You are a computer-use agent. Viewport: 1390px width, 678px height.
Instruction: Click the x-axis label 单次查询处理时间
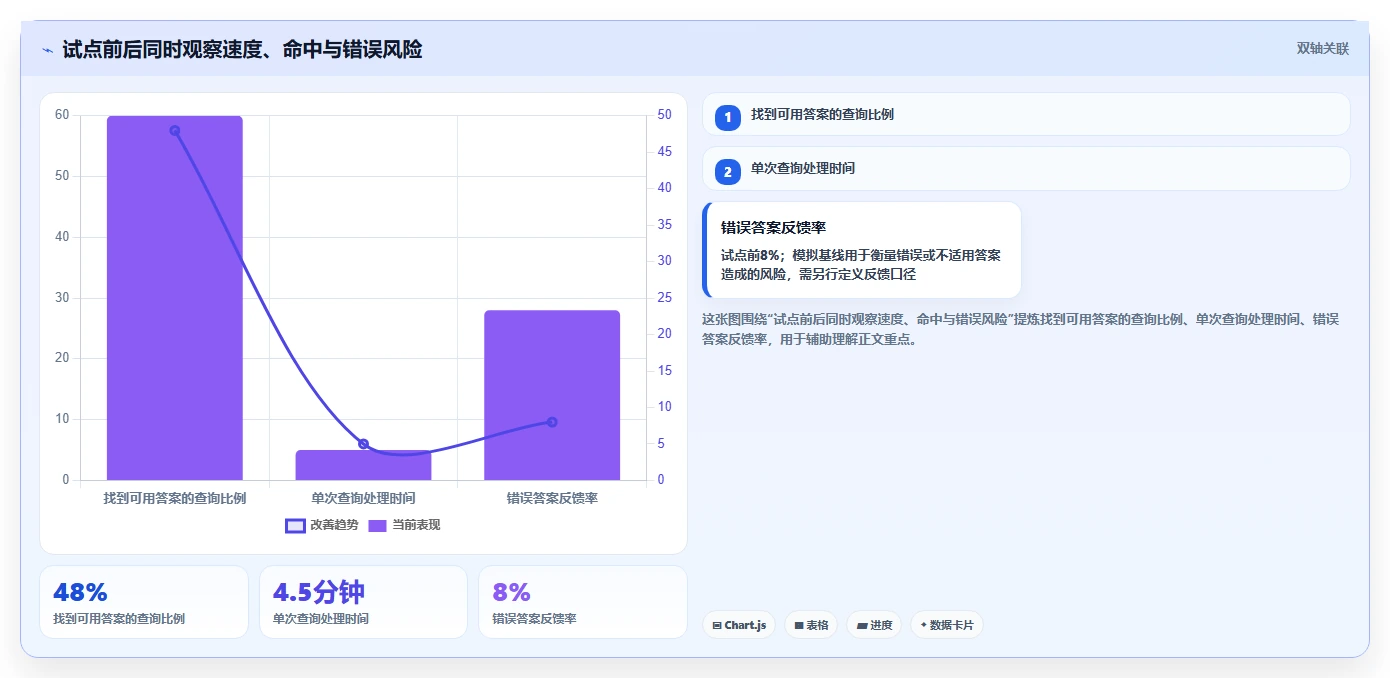363,498
